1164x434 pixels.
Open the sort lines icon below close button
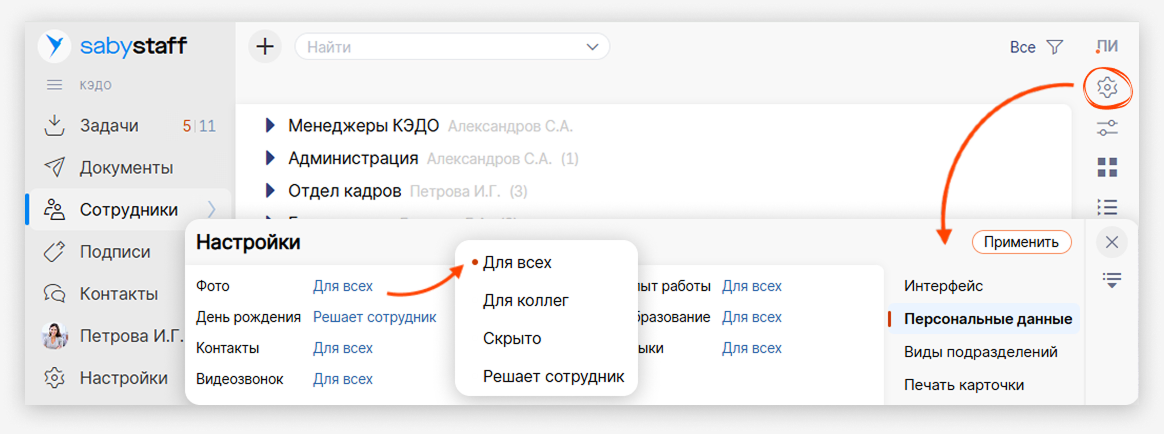tap(1110, 280)
